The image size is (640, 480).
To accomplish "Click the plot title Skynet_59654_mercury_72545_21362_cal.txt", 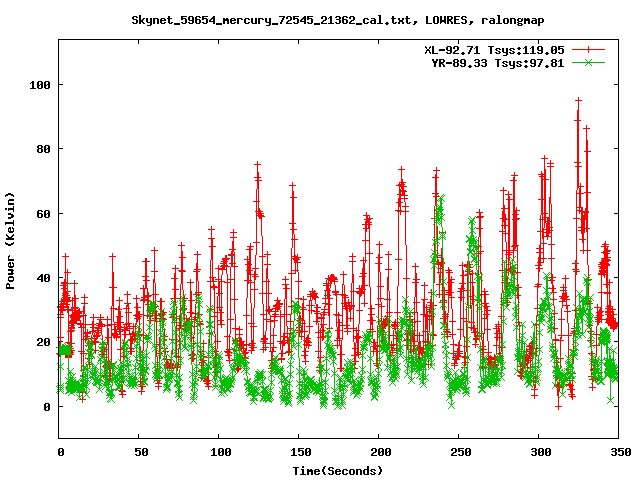I will point(338,20).
